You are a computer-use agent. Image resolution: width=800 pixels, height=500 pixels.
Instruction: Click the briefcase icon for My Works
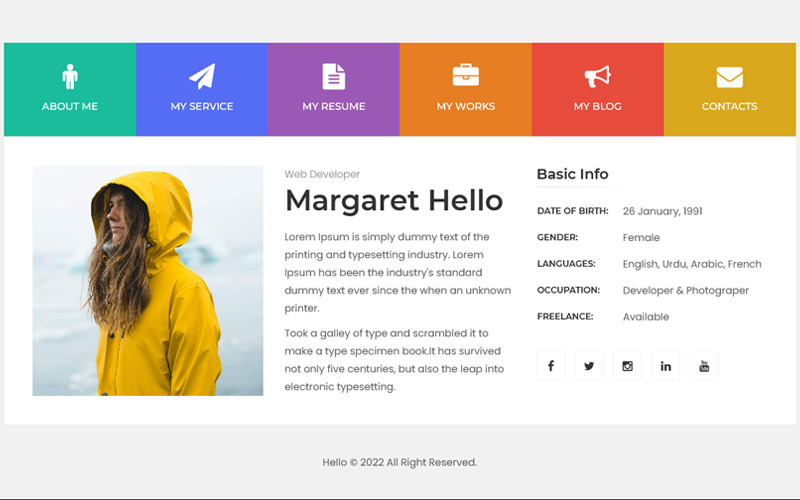click(x=466, y=75)
